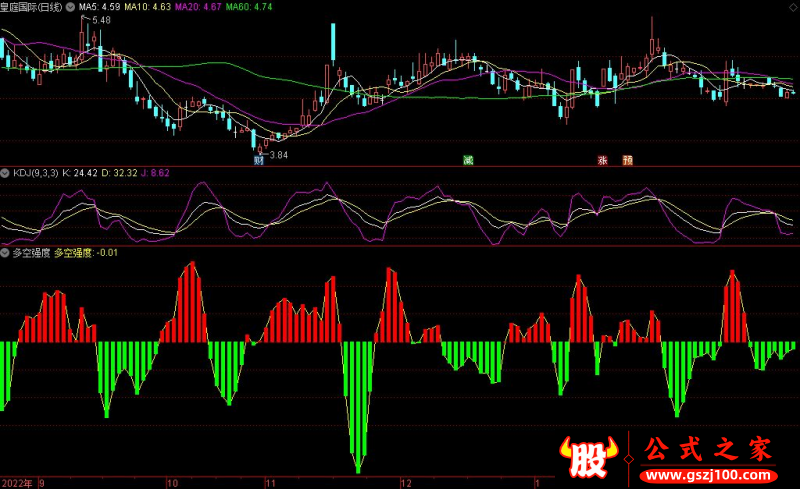800x489 pixels.
Task: Click the green 减 event marker
Action: pyautogui.click(x=468, y=160)
